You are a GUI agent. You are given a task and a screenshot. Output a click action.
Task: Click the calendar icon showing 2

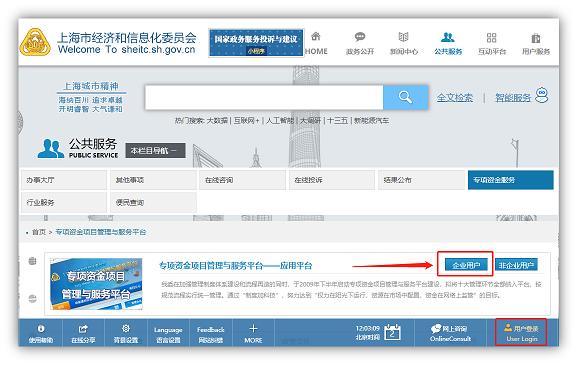pos(392,333)
